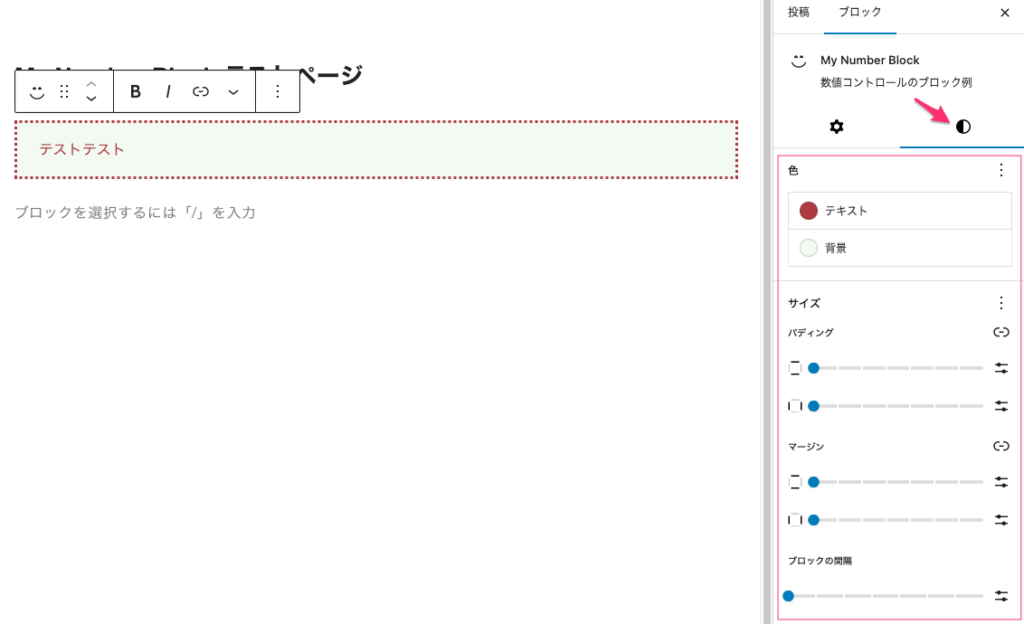Open block options three-dot menu in toolbar
1024x624 pixels.
click(x=277, y=92)
